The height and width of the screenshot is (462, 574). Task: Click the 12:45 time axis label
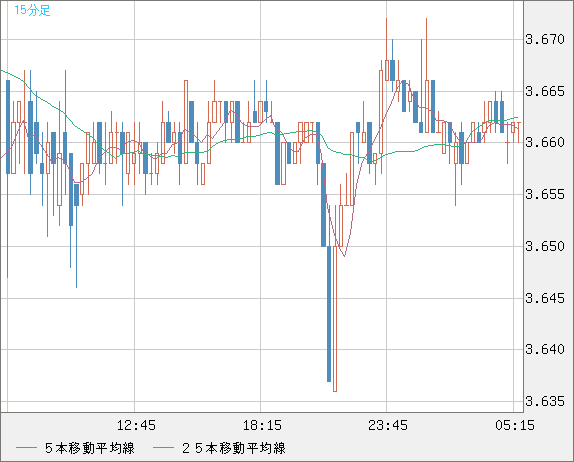tap(136, 425)
